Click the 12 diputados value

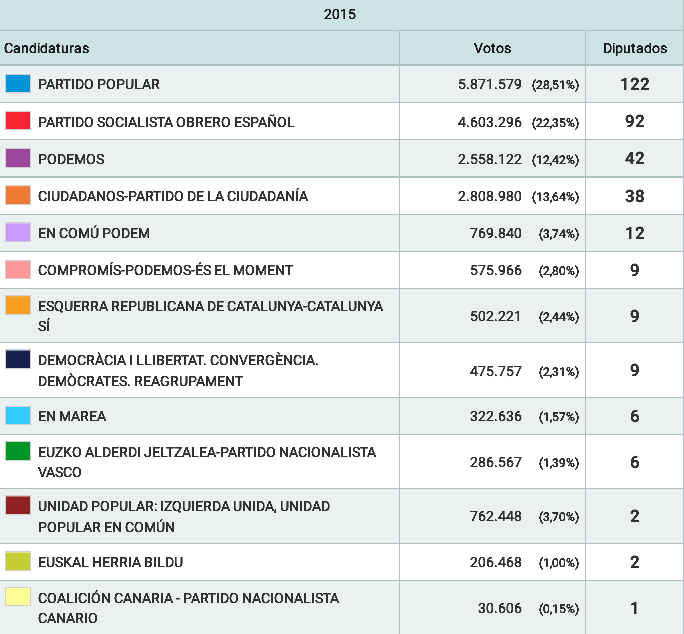click(x=635, y=233)
